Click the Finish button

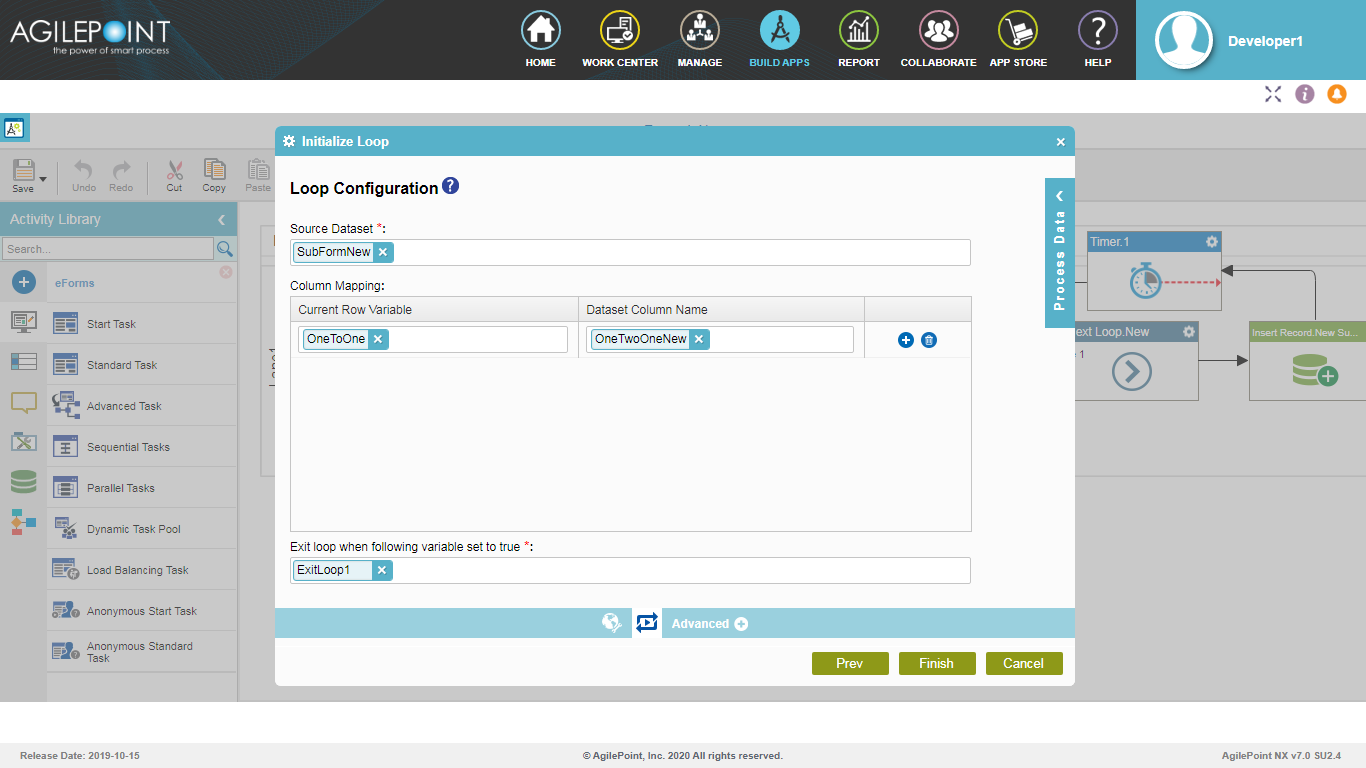[x=936, y=663]
